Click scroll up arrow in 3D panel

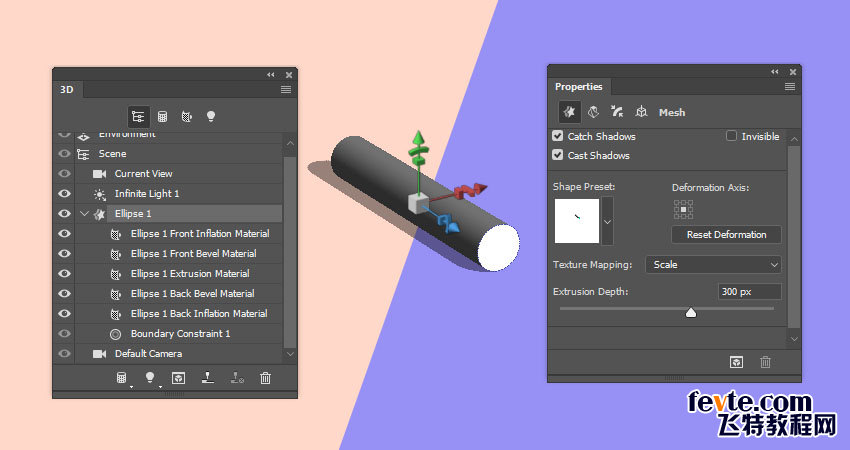point(290,143)
